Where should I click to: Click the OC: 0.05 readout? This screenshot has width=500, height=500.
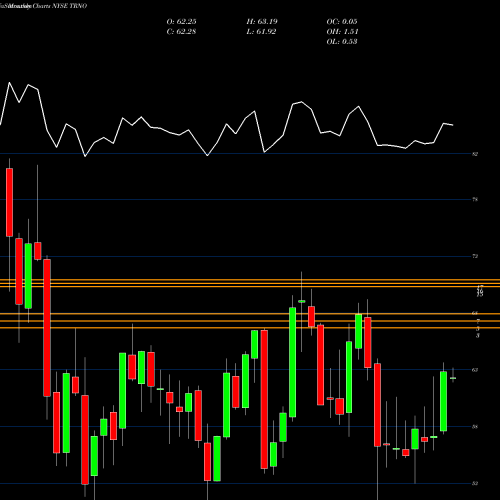[342, 22]
